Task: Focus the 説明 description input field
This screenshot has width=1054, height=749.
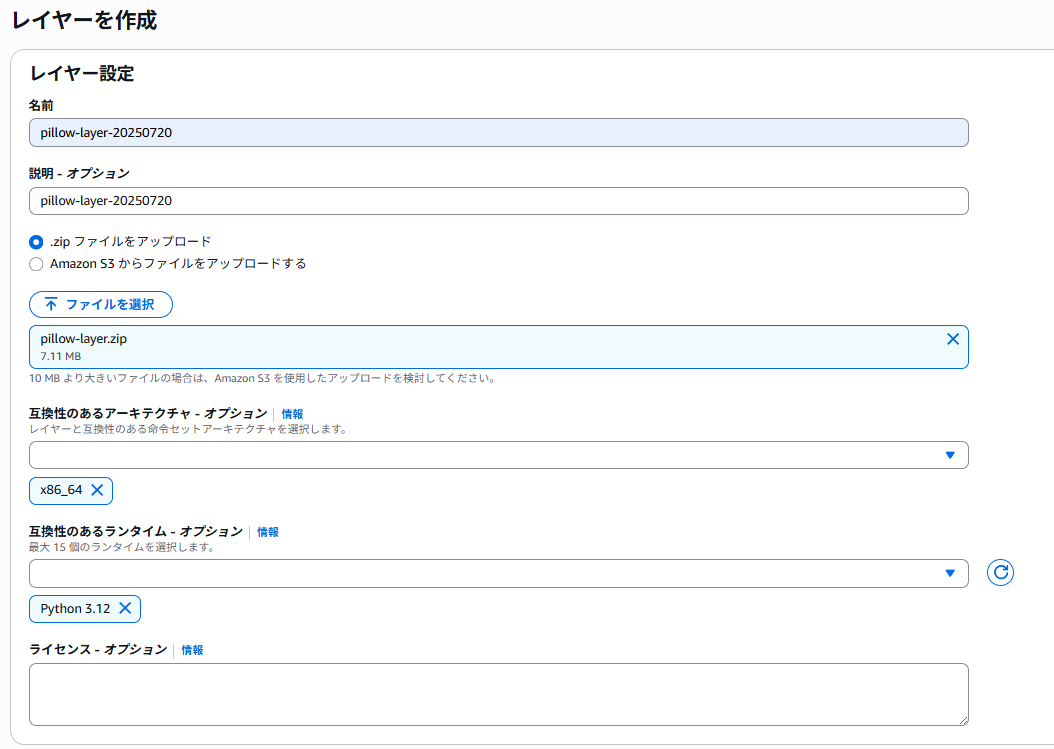Action: click(x=499, y=201)
